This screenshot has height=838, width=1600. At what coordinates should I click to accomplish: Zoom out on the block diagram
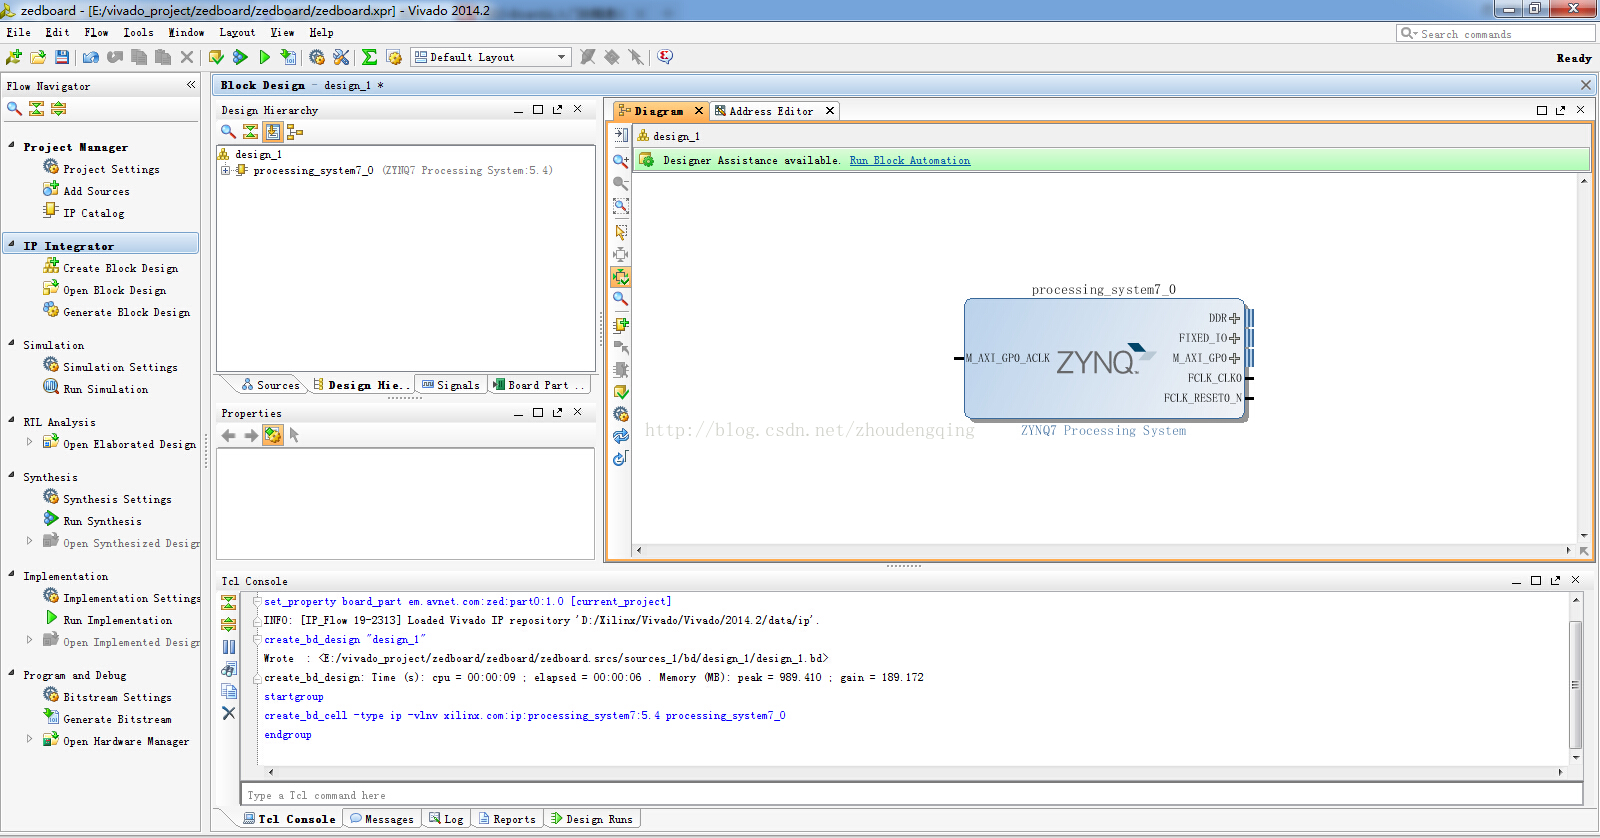point(621,183)
